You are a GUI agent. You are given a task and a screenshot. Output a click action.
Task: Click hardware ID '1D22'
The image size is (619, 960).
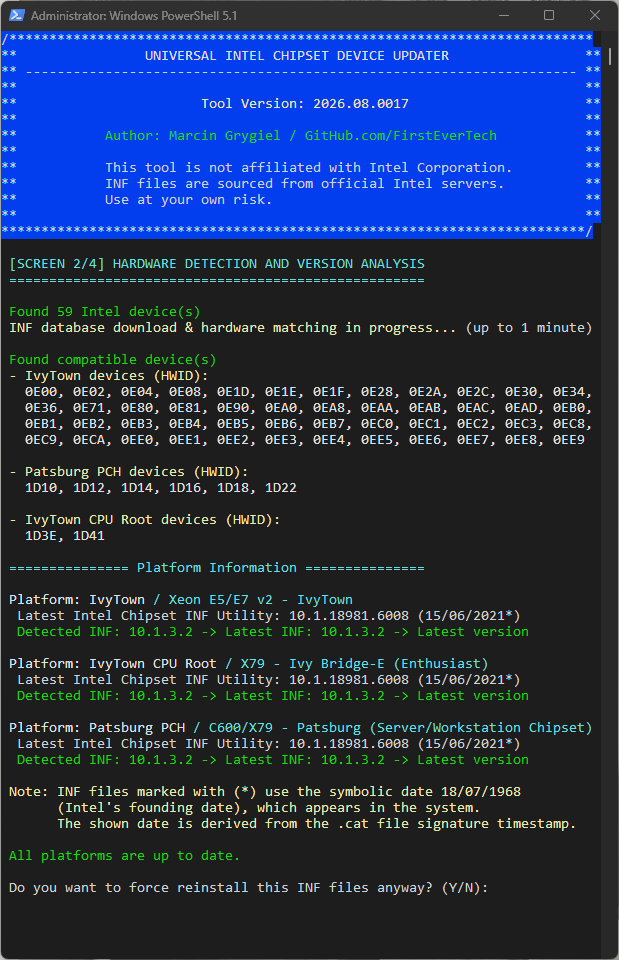(281, 488)
